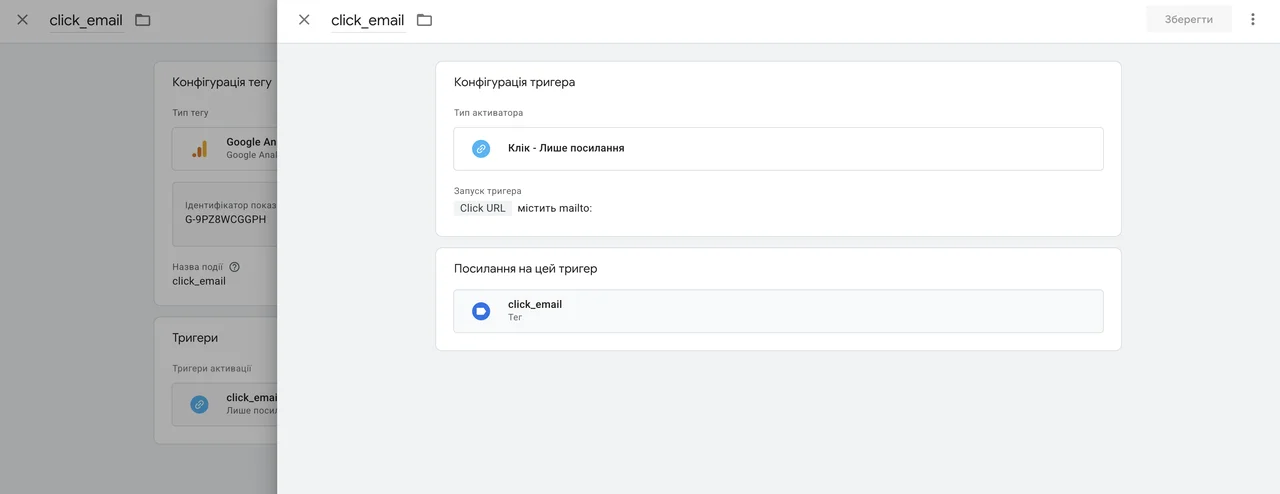The width and height of the screenshot is (1280, 494).
Task: Click the Тег label under click_email reference
Action: click(x=515, y=317)
